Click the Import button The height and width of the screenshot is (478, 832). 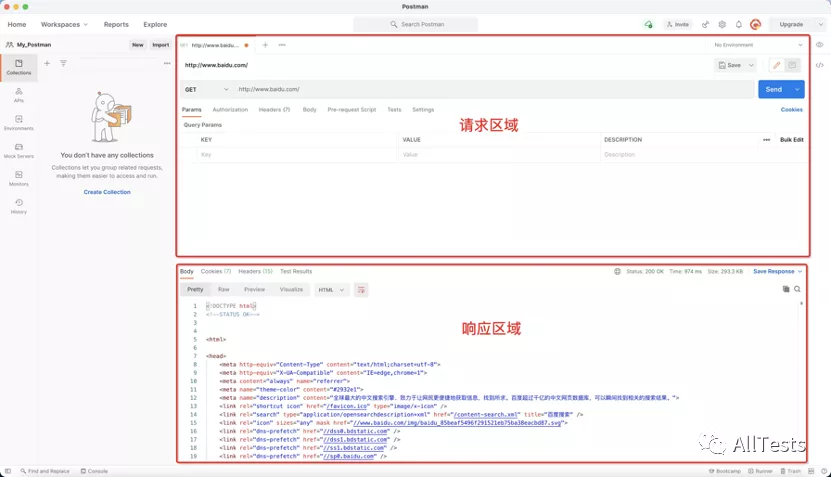point(160,45)
